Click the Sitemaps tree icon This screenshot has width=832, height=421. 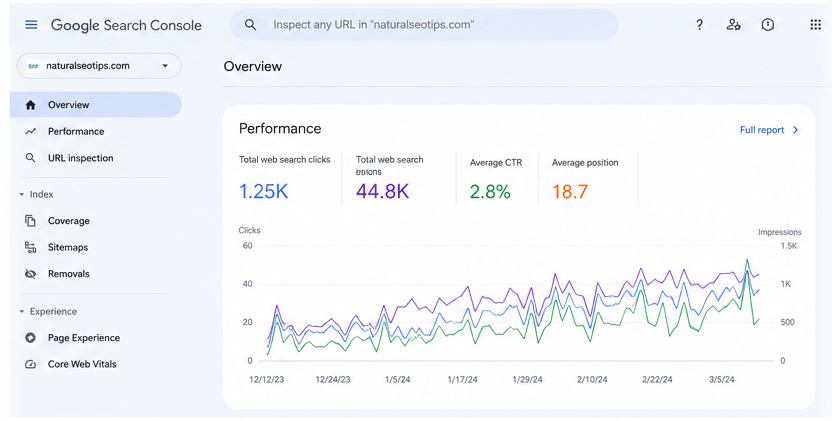[x=31, y=247]
